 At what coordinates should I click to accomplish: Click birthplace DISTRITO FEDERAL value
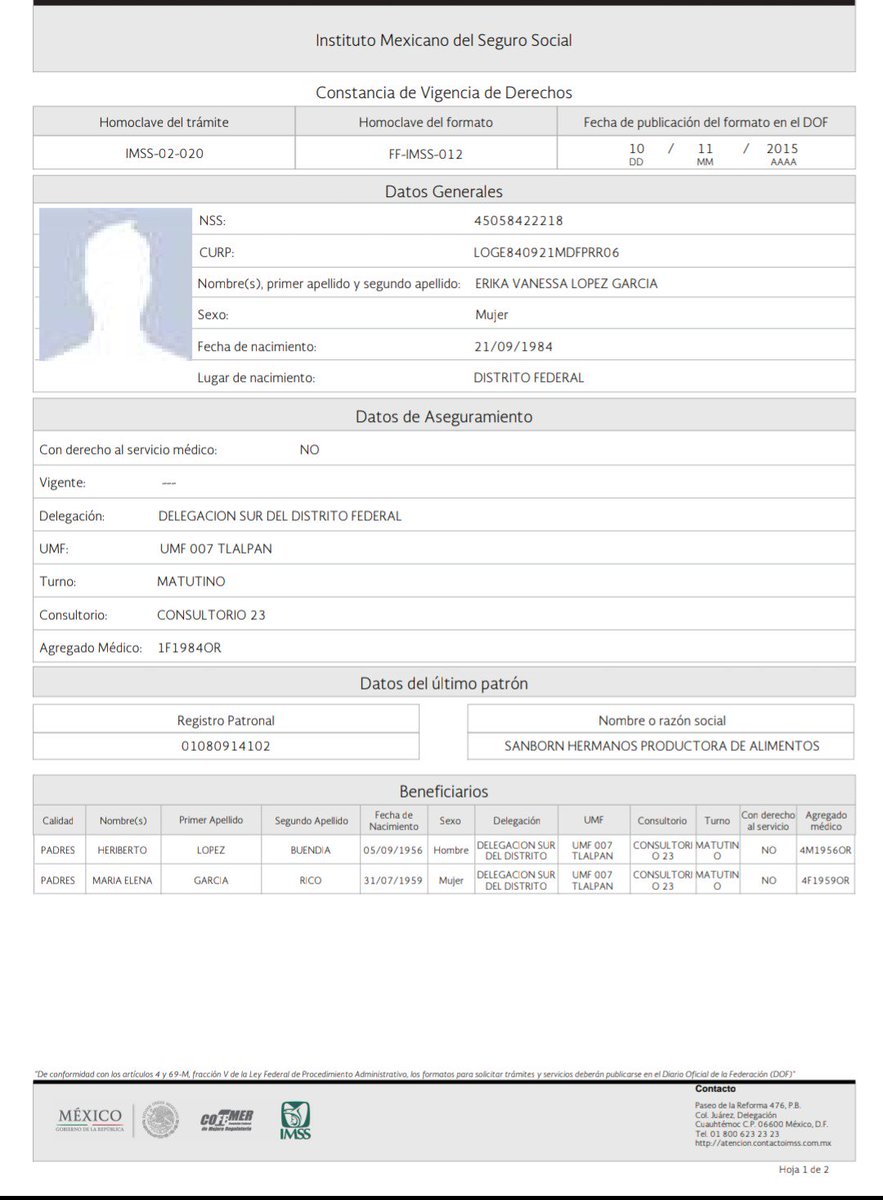pos(528,377)
